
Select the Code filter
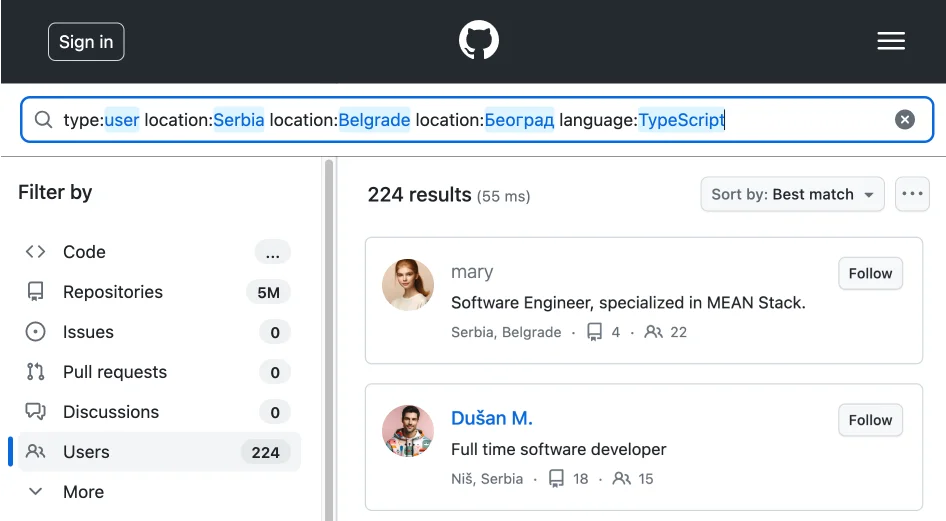(x=84, y=252)
